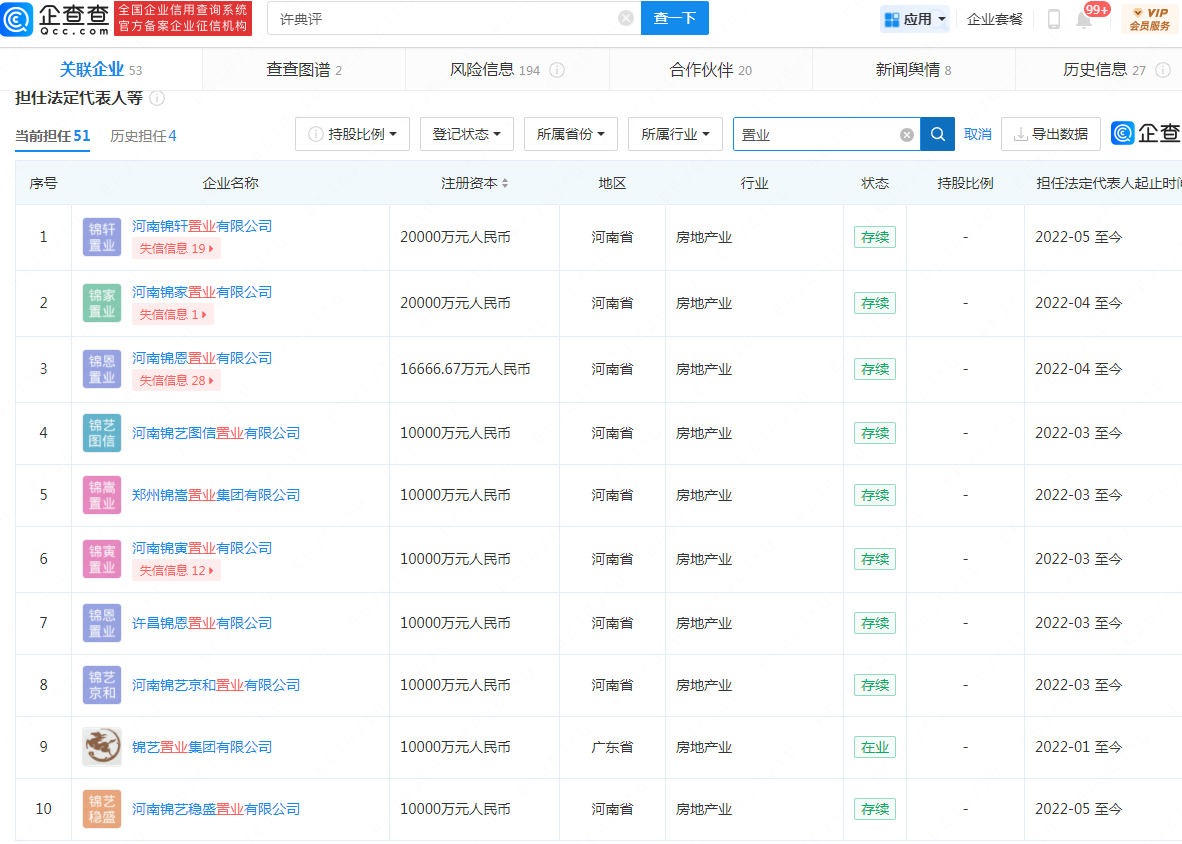
Task: Clear the 置业 filter input
Action: (x=906, y=135)
